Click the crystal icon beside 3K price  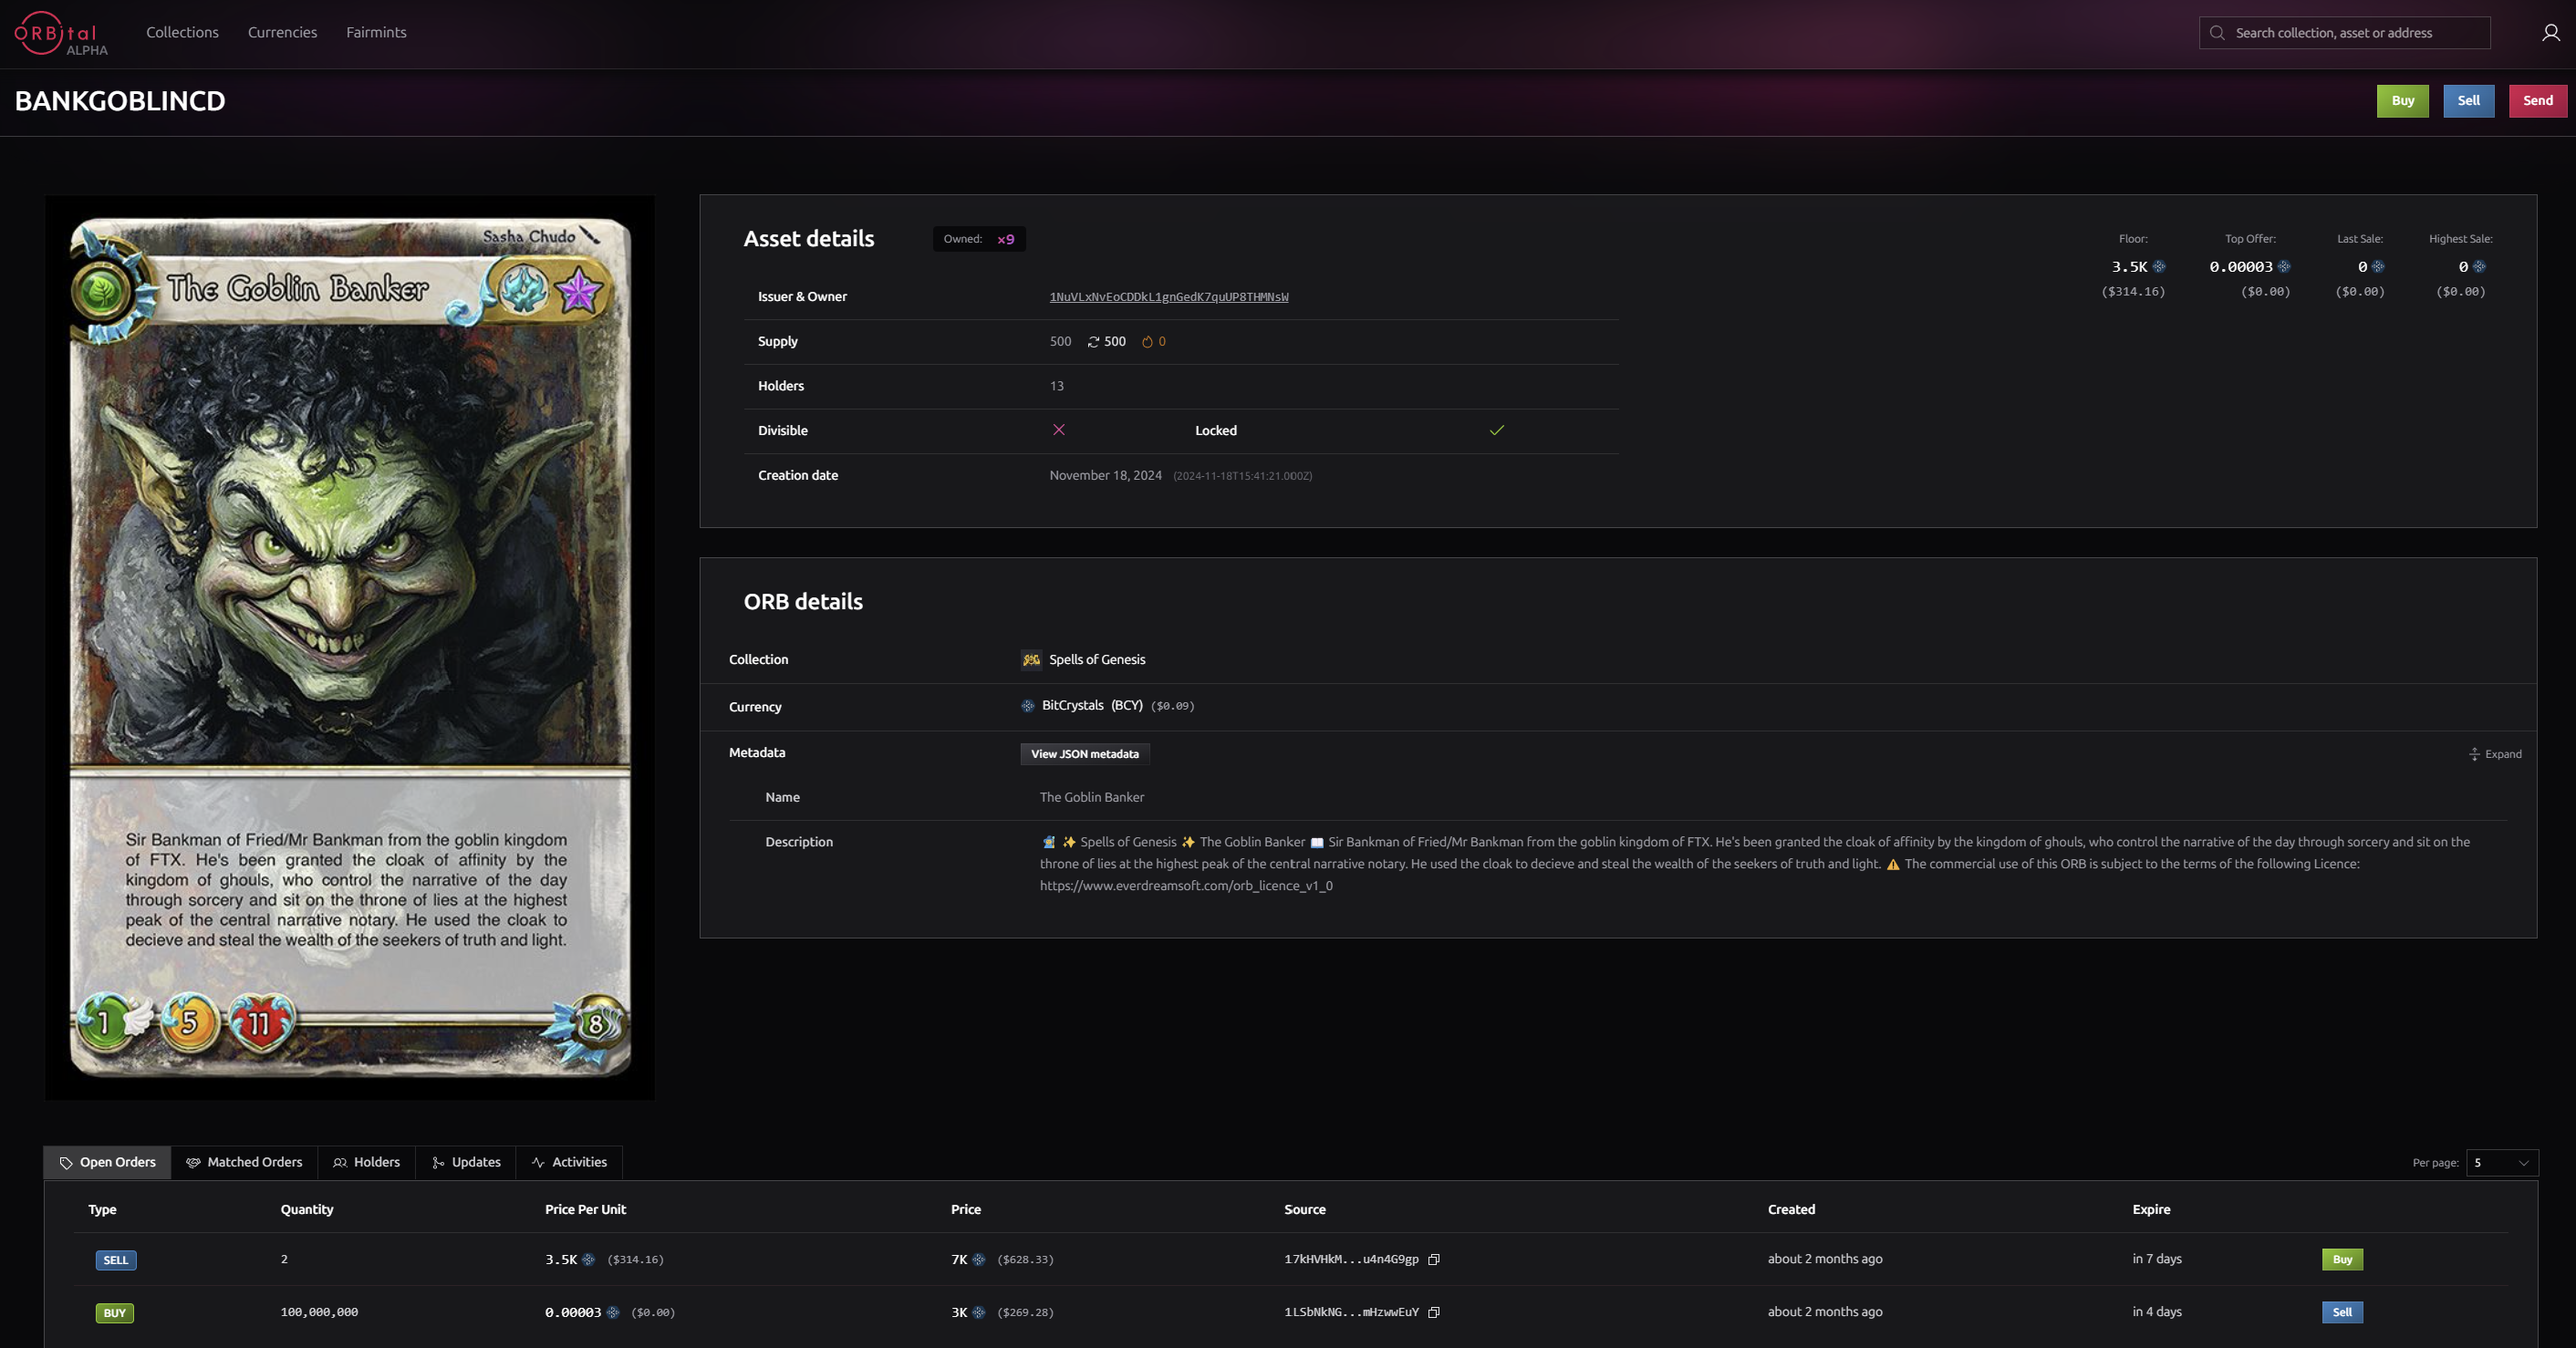[x=979, y=1313]
